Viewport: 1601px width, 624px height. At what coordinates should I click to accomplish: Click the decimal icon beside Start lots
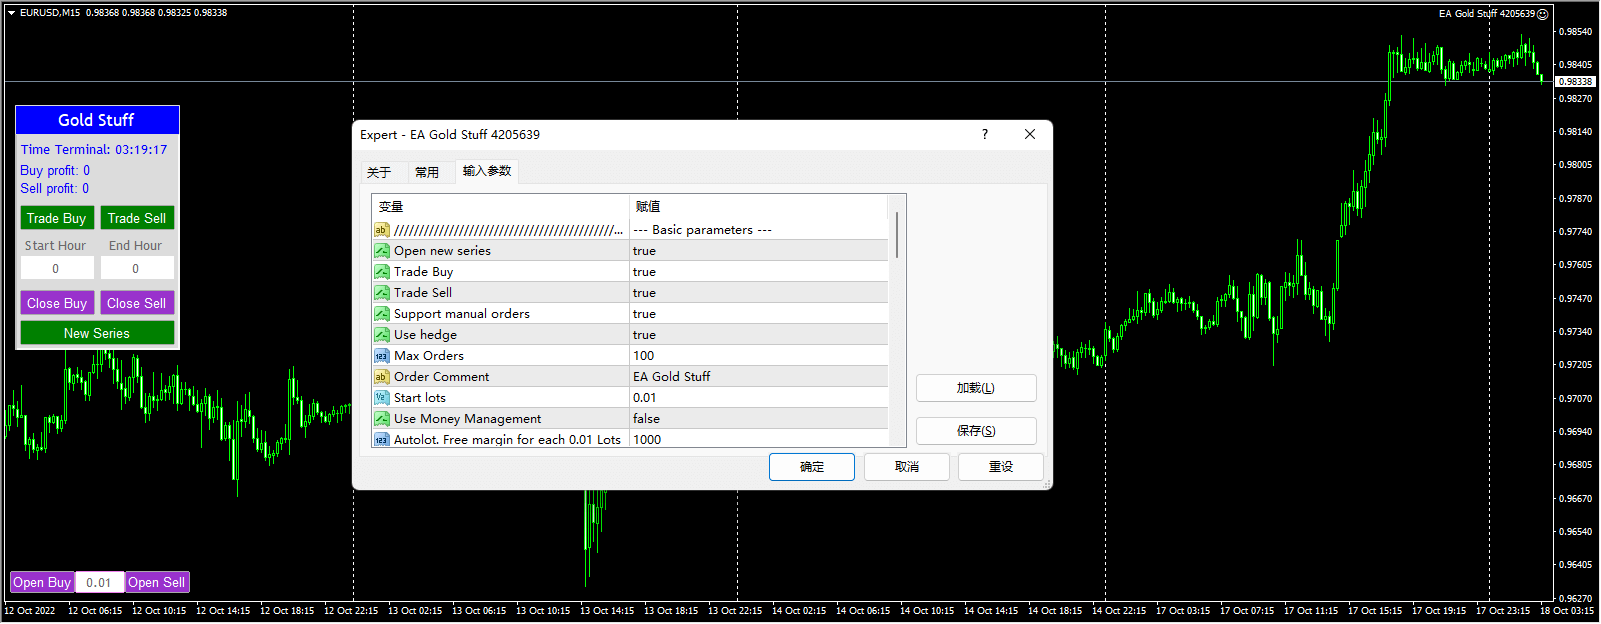pyautogui.click(x=381, y=398)
